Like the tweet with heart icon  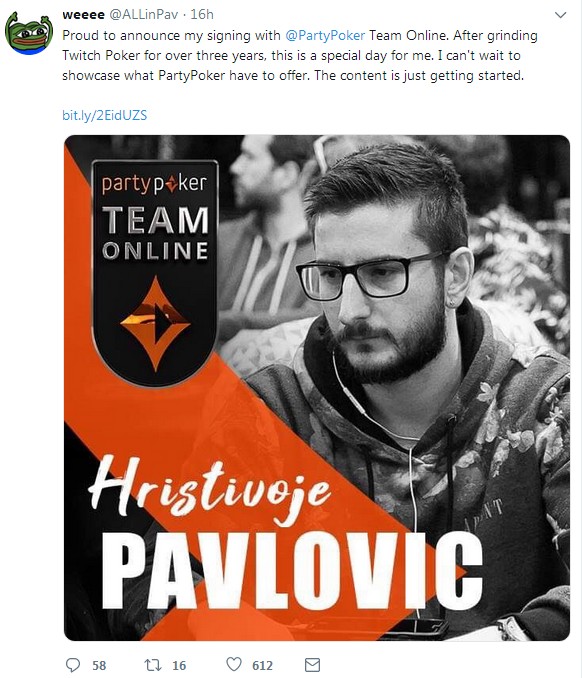point(234,664)
